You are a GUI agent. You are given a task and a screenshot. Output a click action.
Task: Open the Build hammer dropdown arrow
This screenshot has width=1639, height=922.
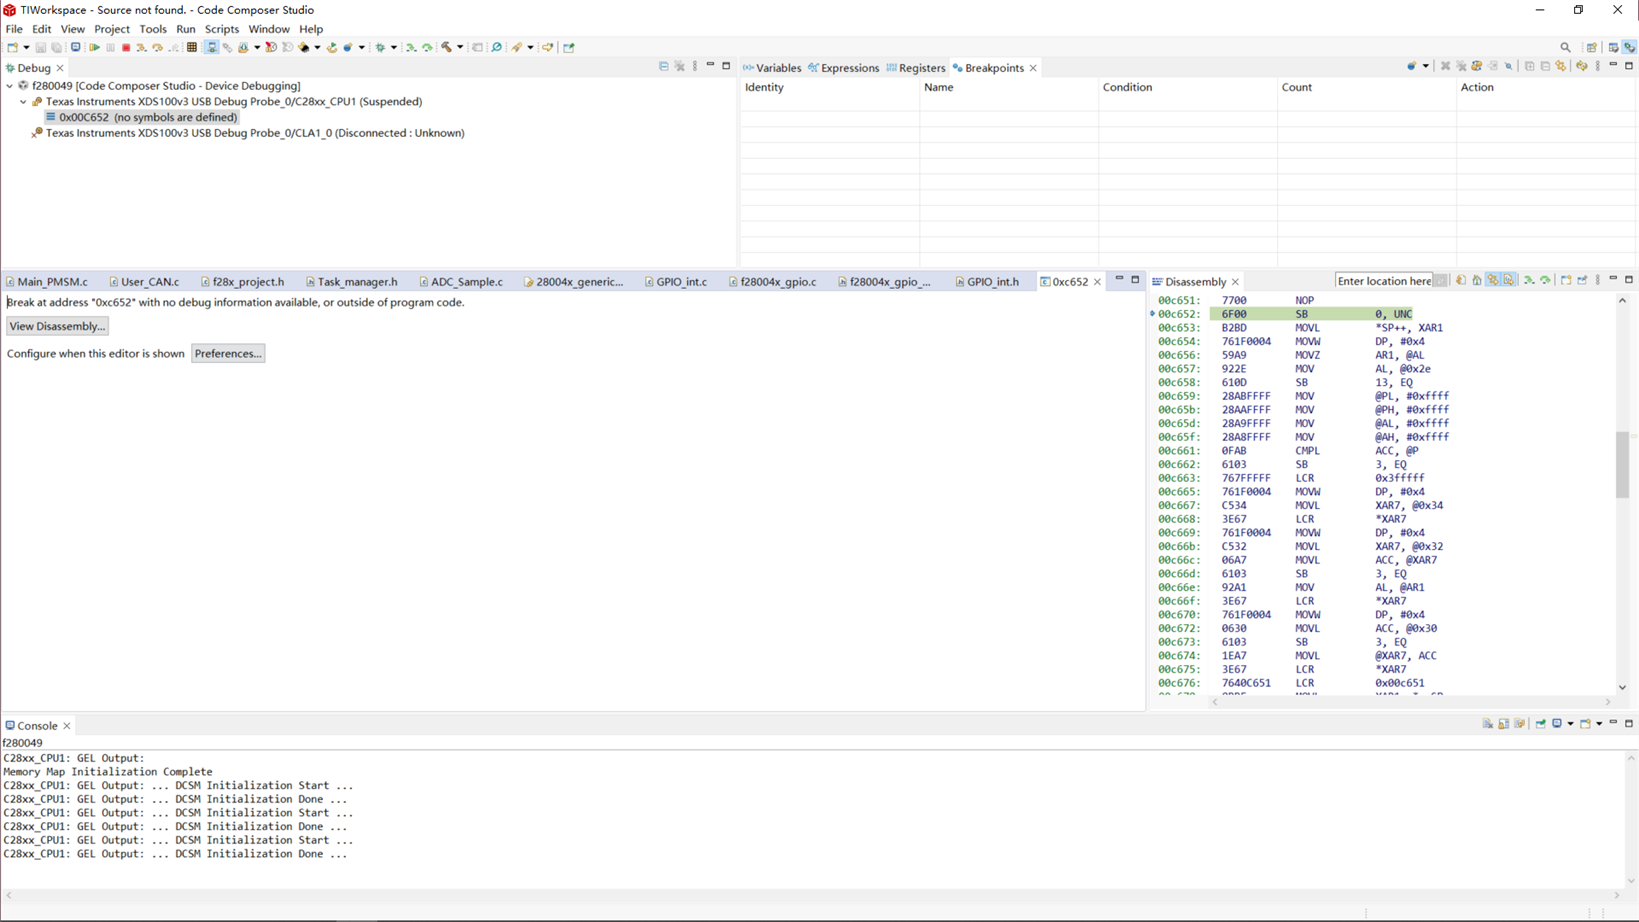(x=460, y=47)
